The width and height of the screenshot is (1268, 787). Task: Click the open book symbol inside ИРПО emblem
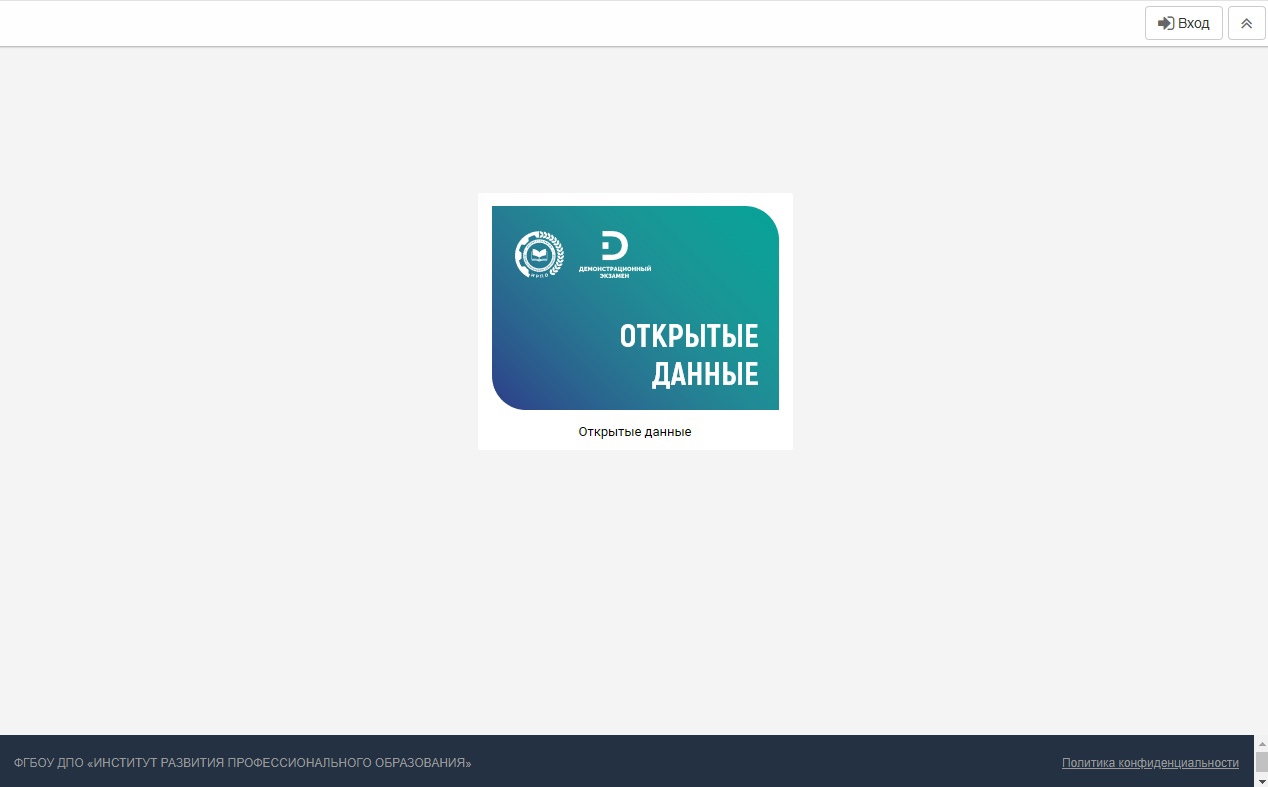(x=539, y=255)
